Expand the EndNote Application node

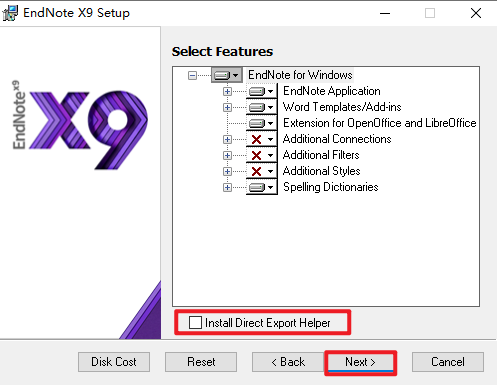point(227,91)
